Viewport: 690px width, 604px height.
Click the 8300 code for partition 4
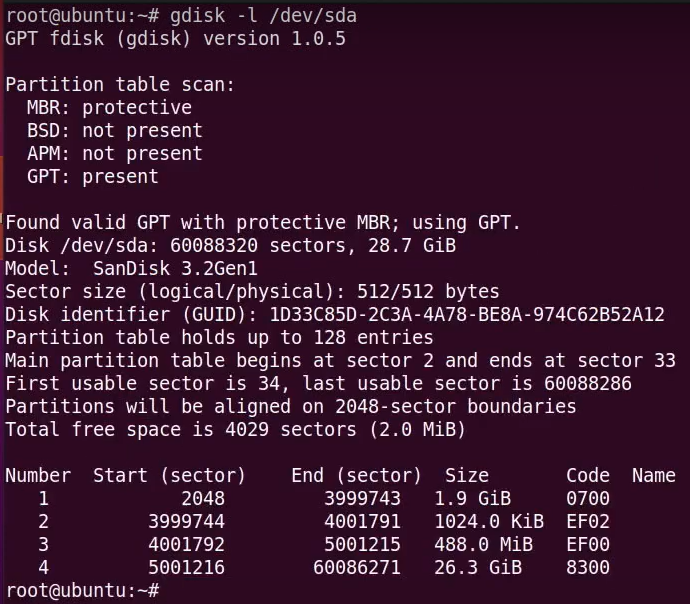587,567
